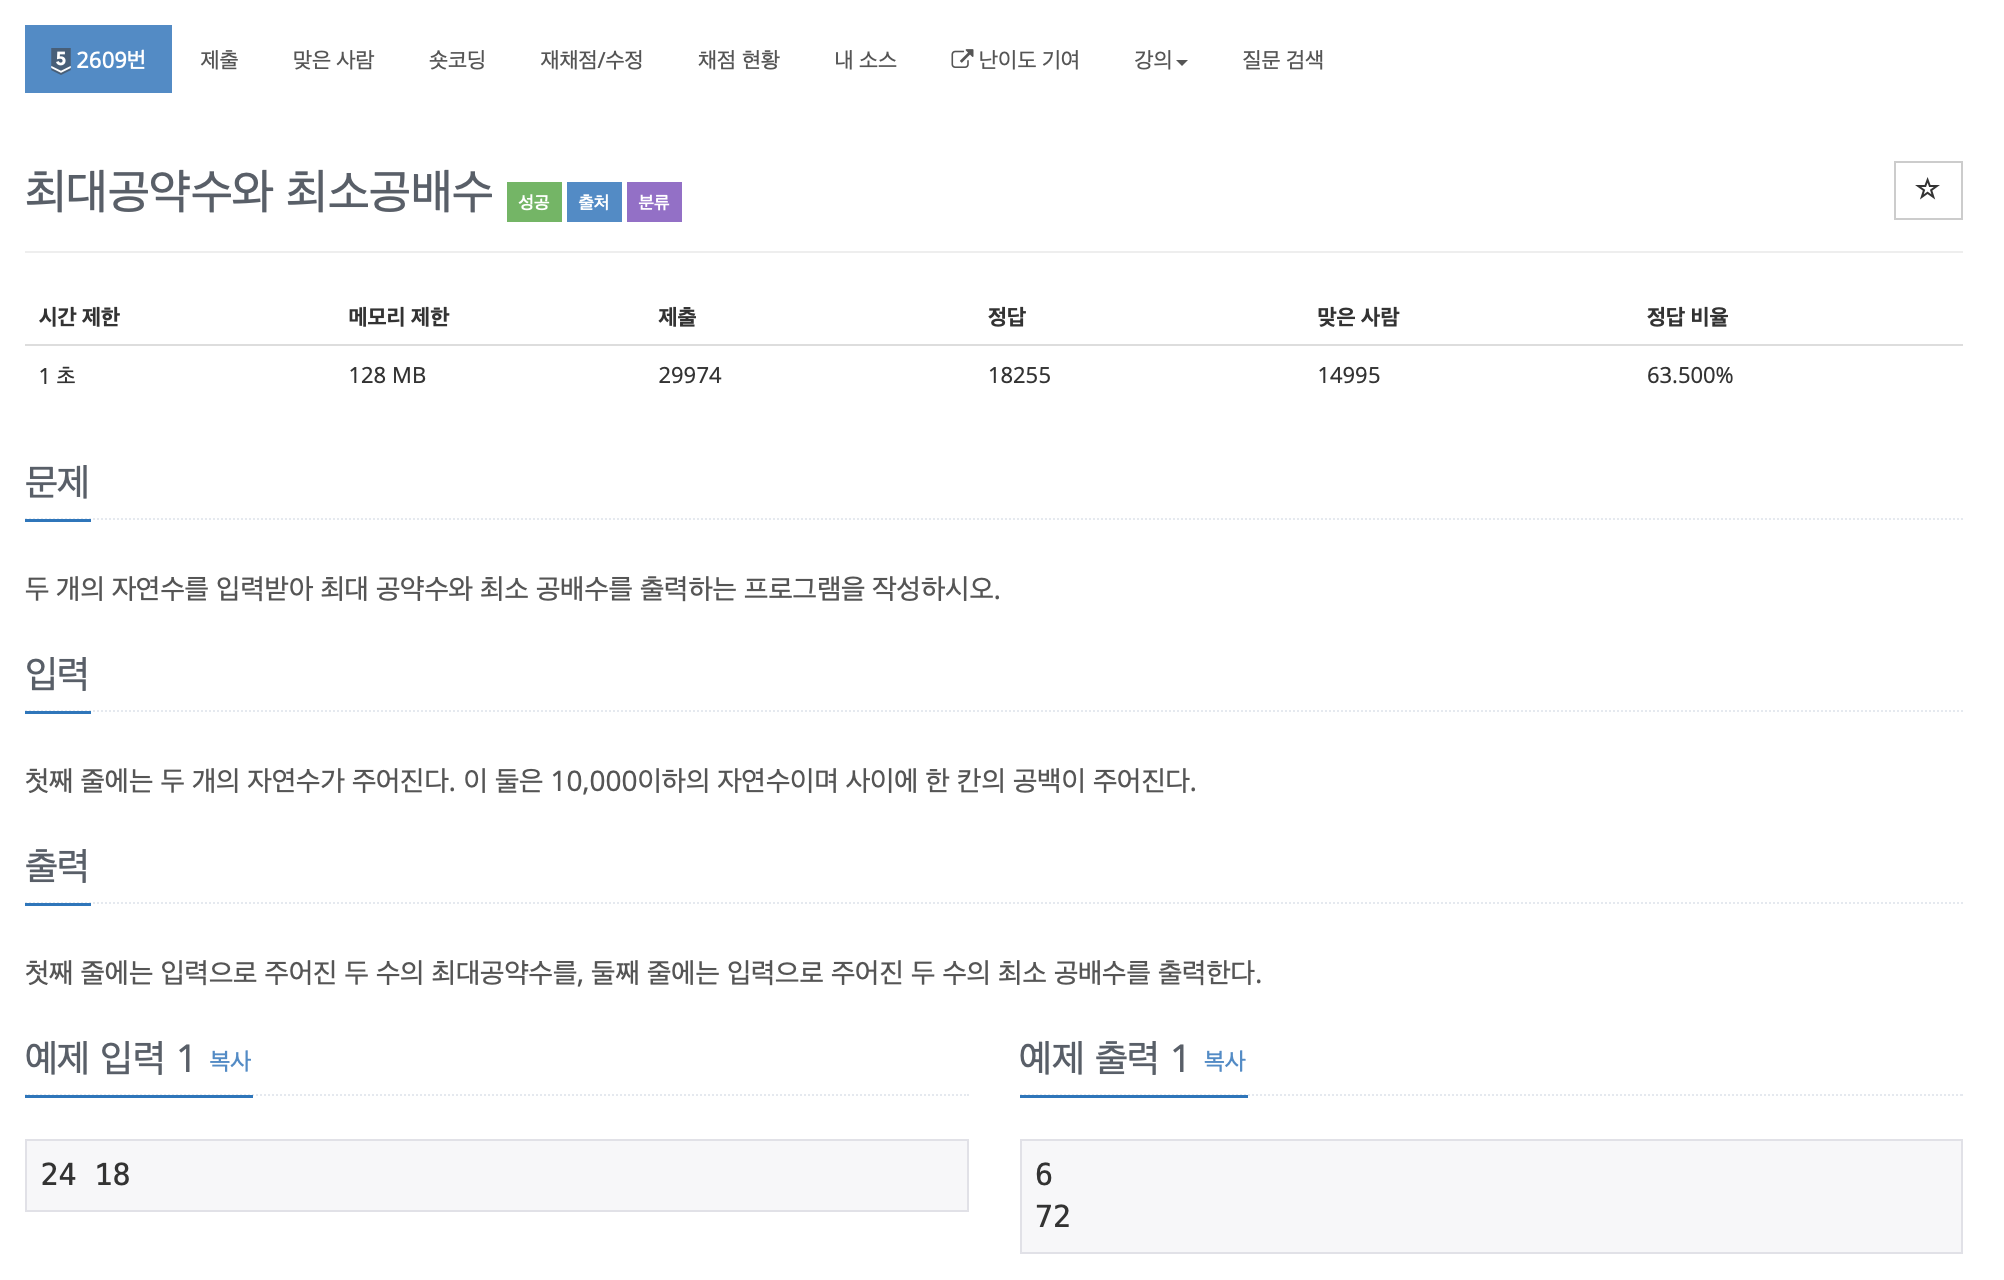This screenshot has height=1280, width=2004.
Task: Open 내 소스 tab
Action: [865, 60]
